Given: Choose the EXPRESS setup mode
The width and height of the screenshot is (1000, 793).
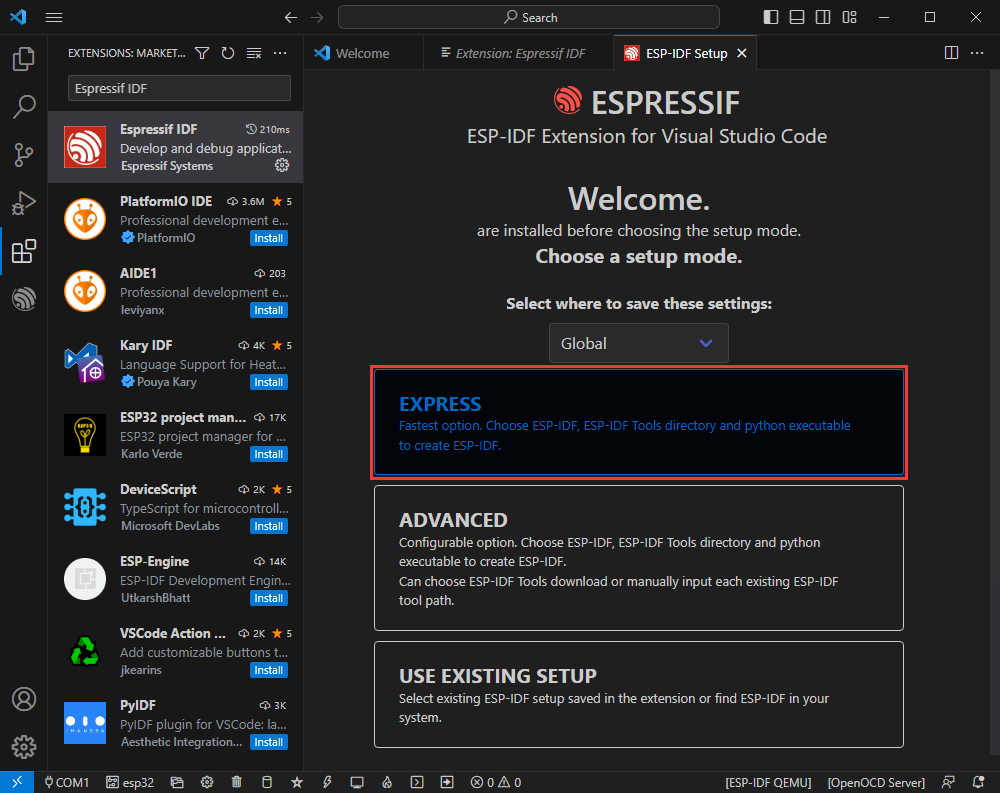Looking at the screenshot, I should [638, 422].
